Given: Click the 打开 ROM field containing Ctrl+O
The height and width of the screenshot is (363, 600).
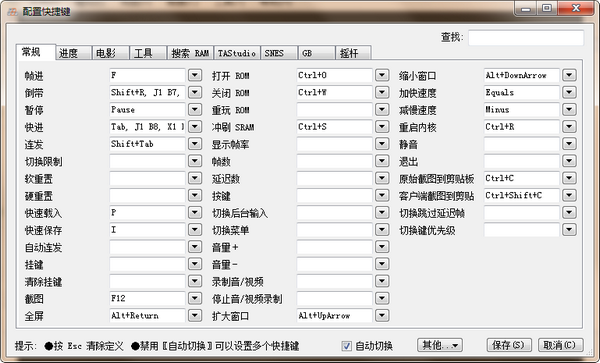Looking at the screenshot, I should coord(334,75).
